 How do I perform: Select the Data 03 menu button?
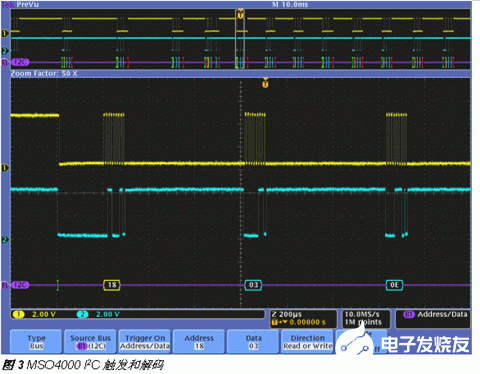253,342
